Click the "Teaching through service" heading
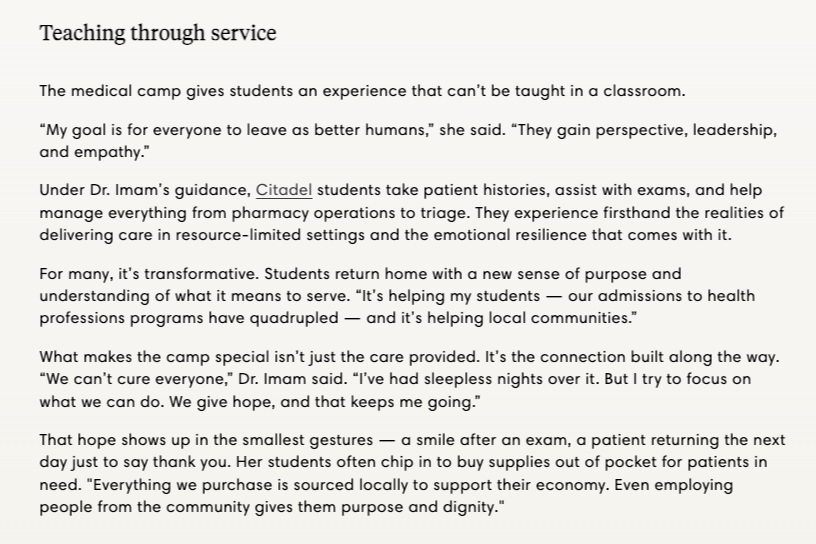Screen dimensions: 816x544 point(158,33)
